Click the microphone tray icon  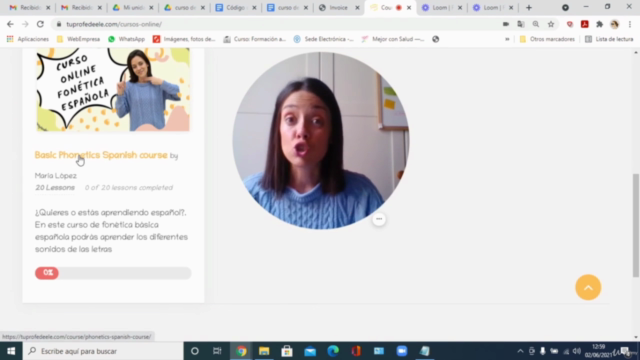pyautogui.click(x=542, y=351)
